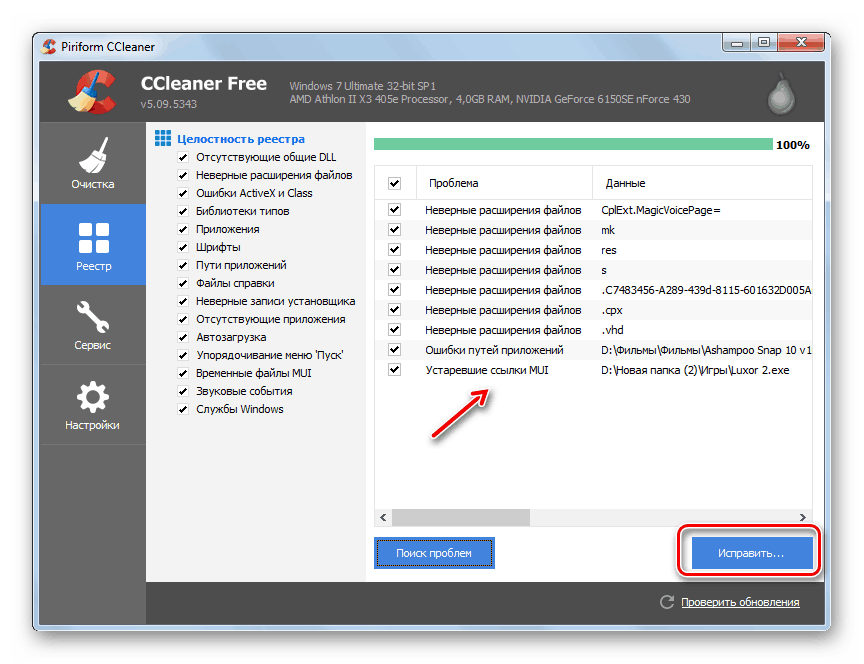Uncheck Ошибки ActiveX и Class
864x664 pixels.
tap(183, 193)
